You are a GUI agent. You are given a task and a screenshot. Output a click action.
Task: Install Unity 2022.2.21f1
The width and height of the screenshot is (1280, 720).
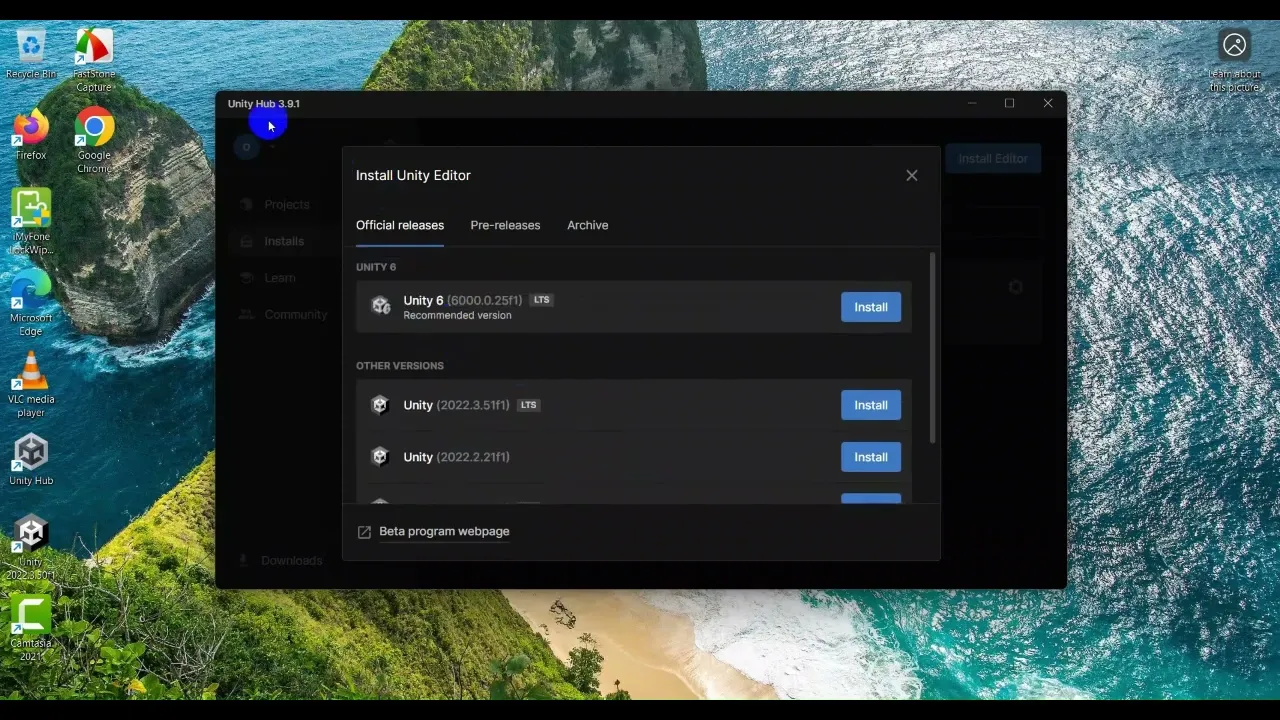coord(871,457)
